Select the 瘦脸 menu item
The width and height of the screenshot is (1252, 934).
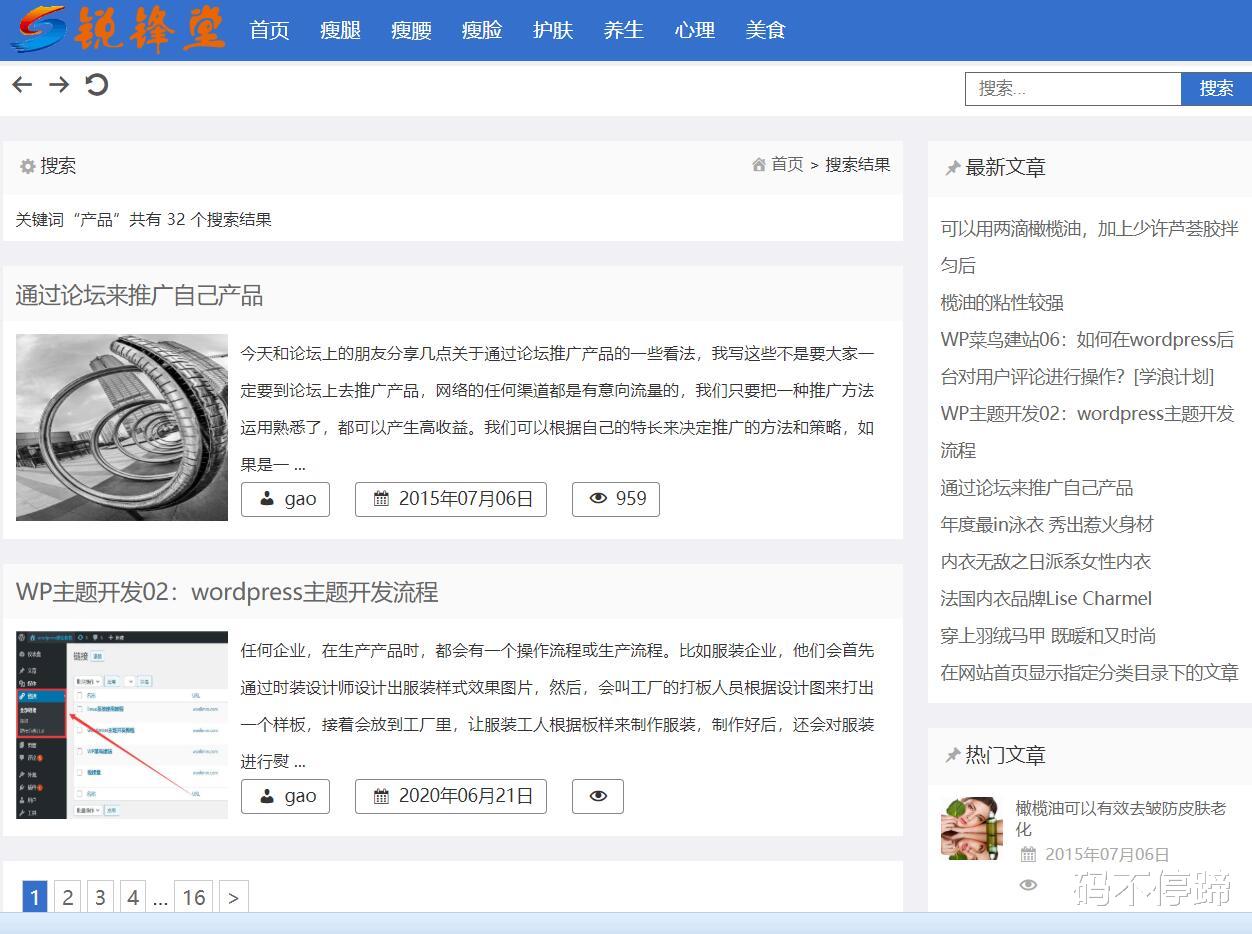[481, 30]
